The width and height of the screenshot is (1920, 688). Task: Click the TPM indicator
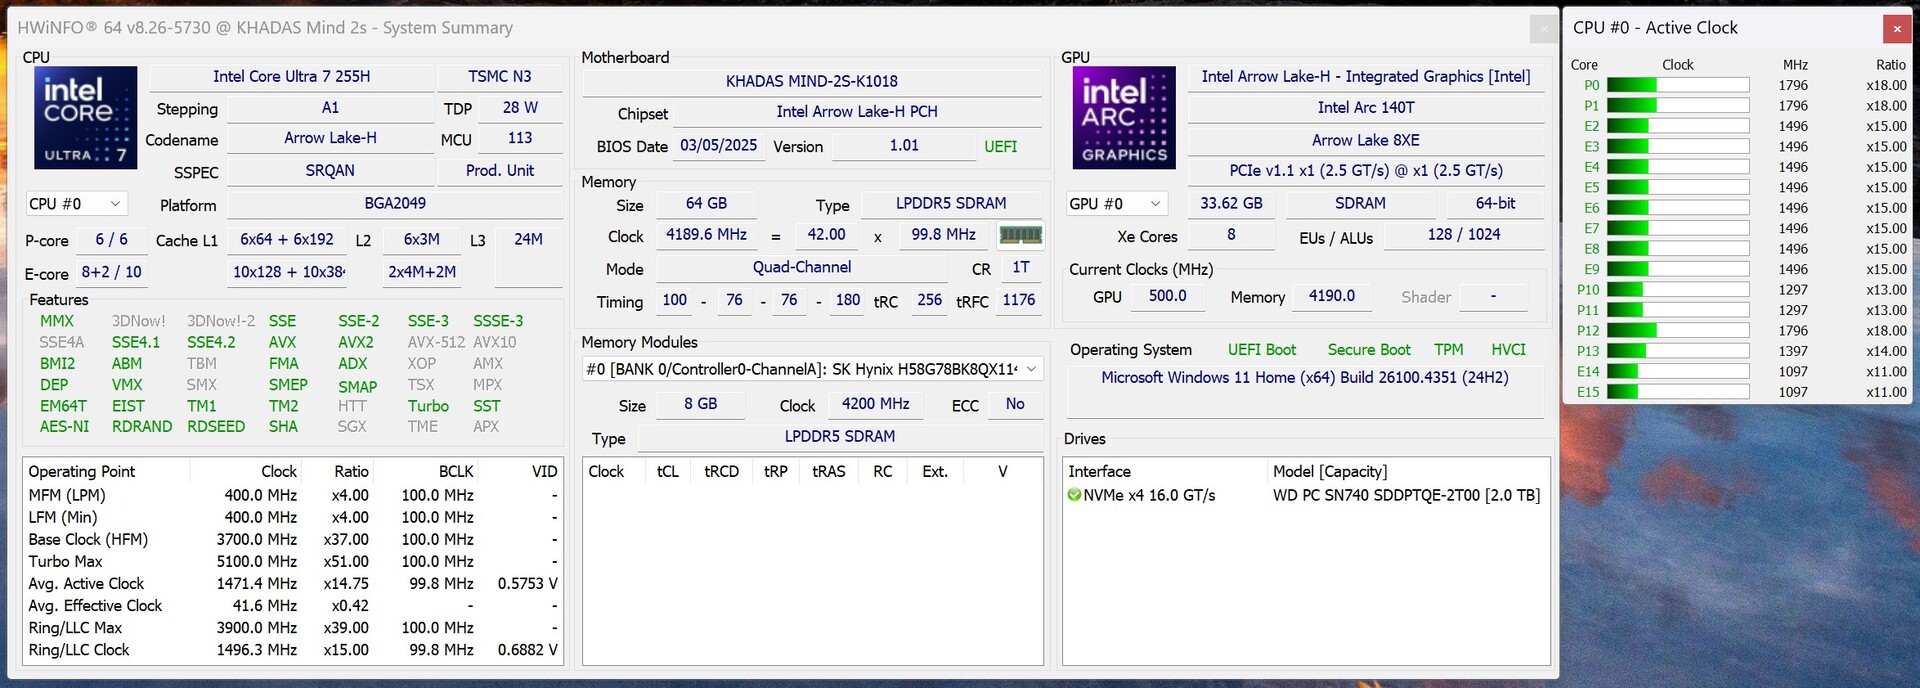[1448, 350]
